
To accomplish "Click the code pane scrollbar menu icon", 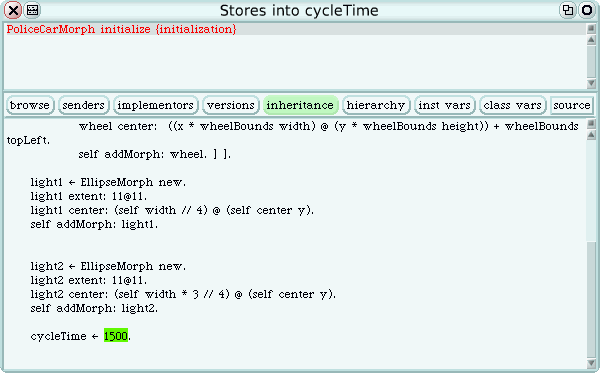I will [x=591, y=123].
